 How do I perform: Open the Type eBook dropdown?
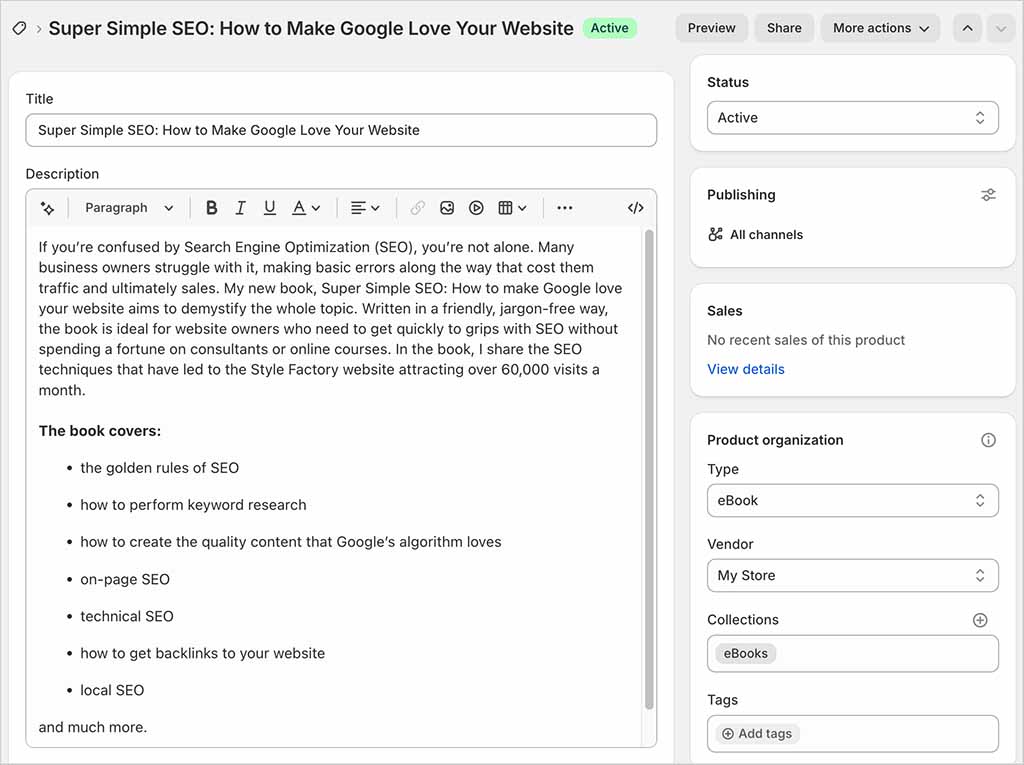852,500
